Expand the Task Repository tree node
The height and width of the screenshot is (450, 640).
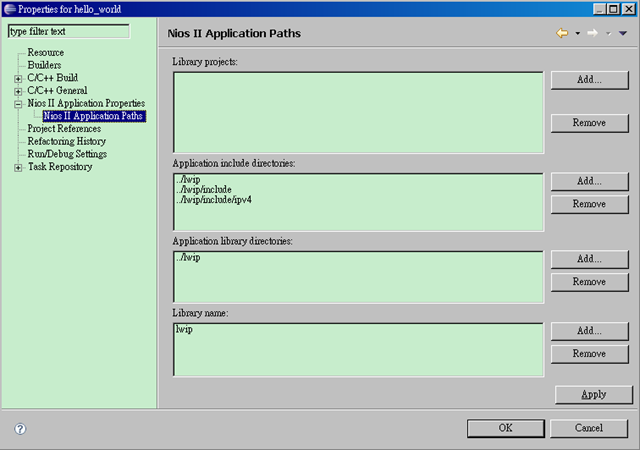[x=18, y=167]
